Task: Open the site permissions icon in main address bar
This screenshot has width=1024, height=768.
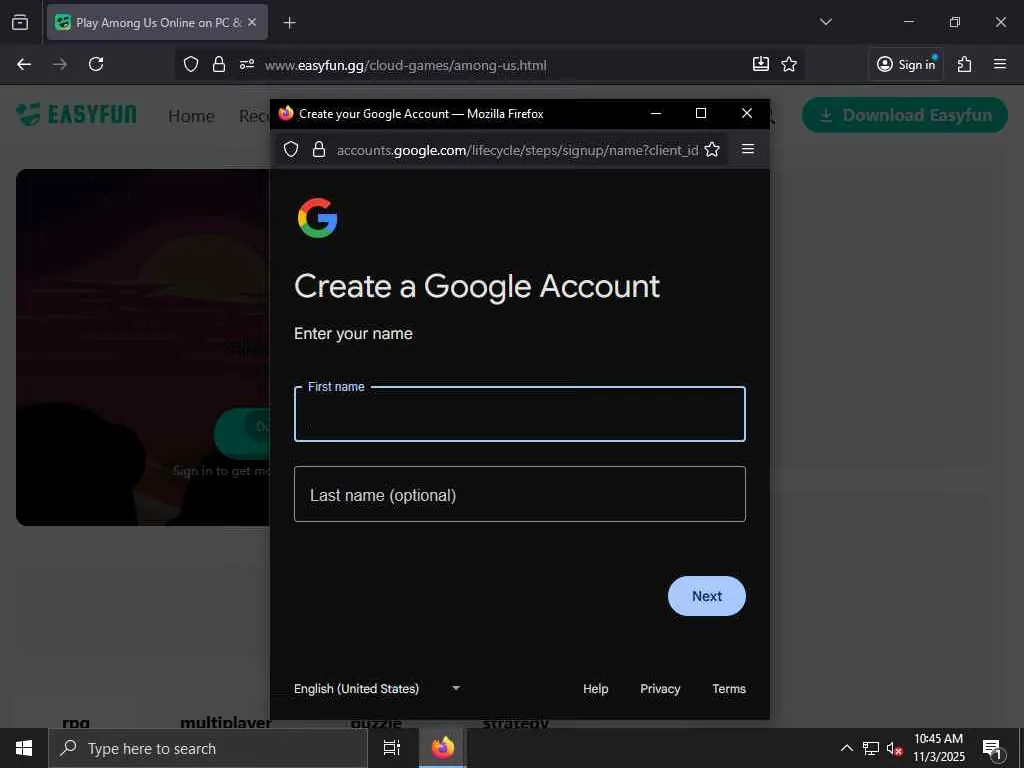Action: coord(247,64)
